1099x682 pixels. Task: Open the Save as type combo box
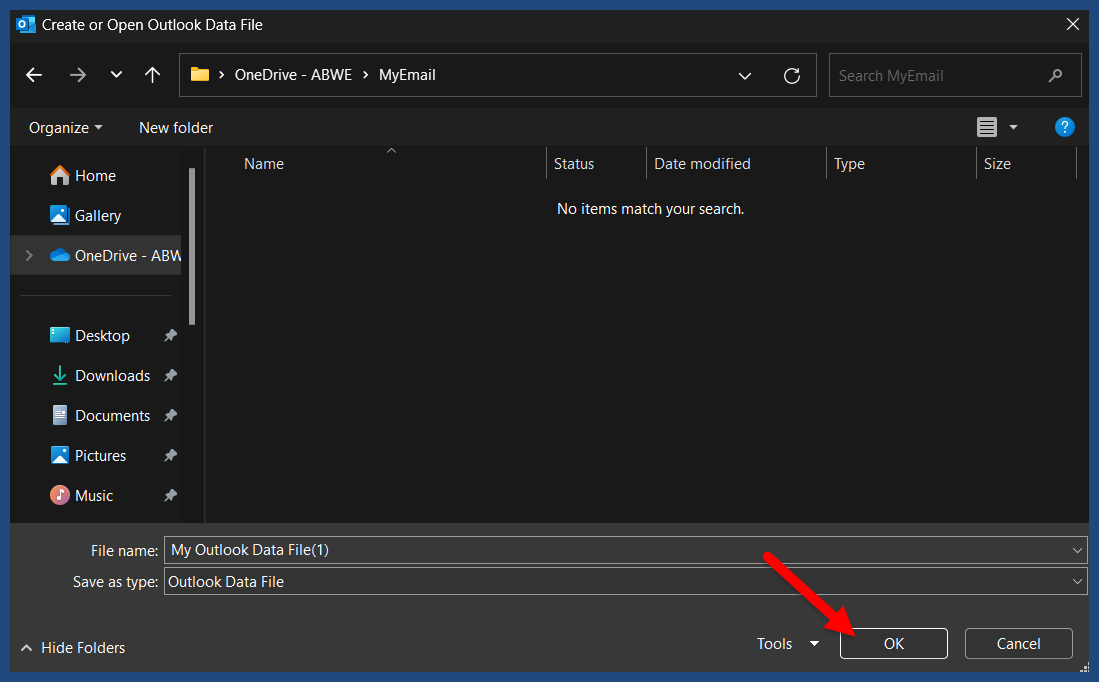(625, 582)
